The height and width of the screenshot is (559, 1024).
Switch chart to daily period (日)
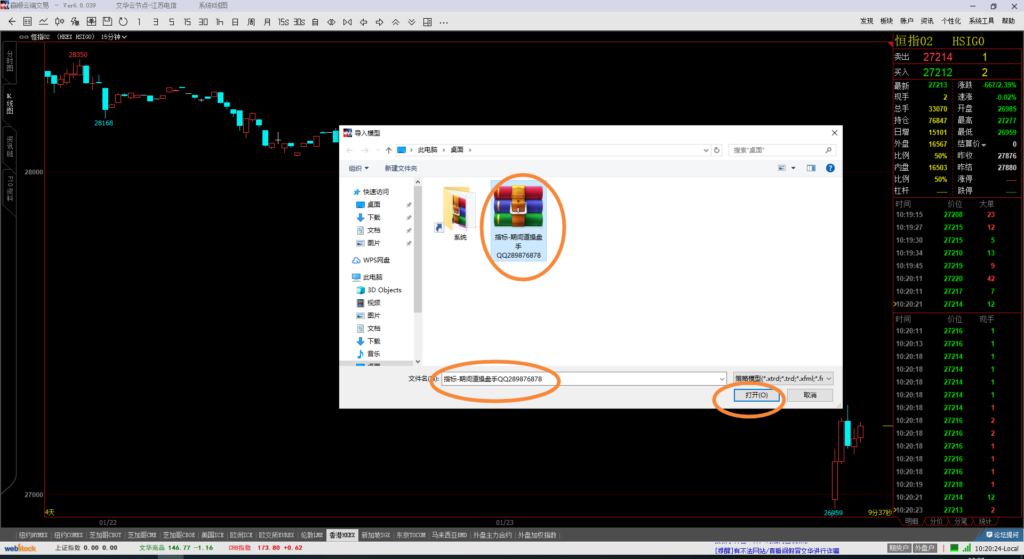click(235, 22)
